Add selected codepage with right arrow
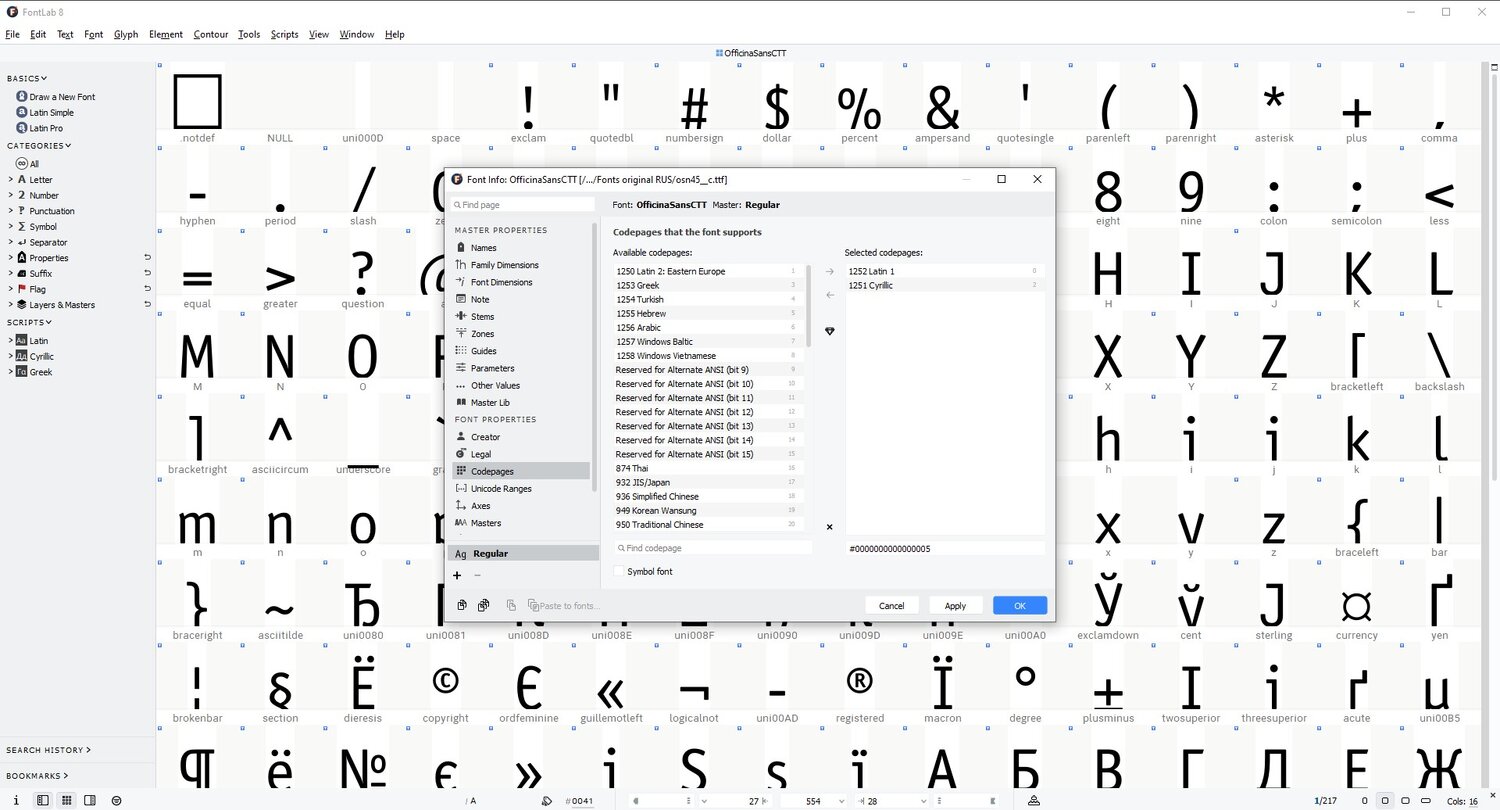Viewport: 1500px width, 810px height. [829, 271]
